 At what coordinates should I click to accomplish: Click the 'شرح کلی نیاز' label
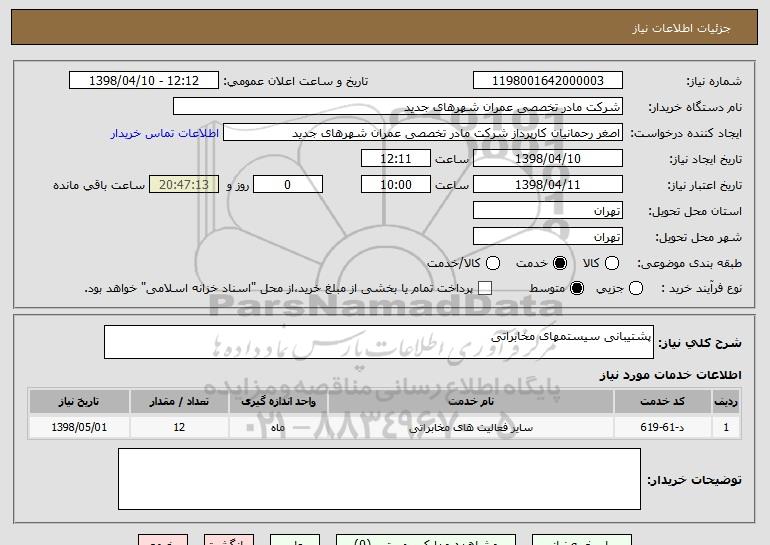coord(700,343)
